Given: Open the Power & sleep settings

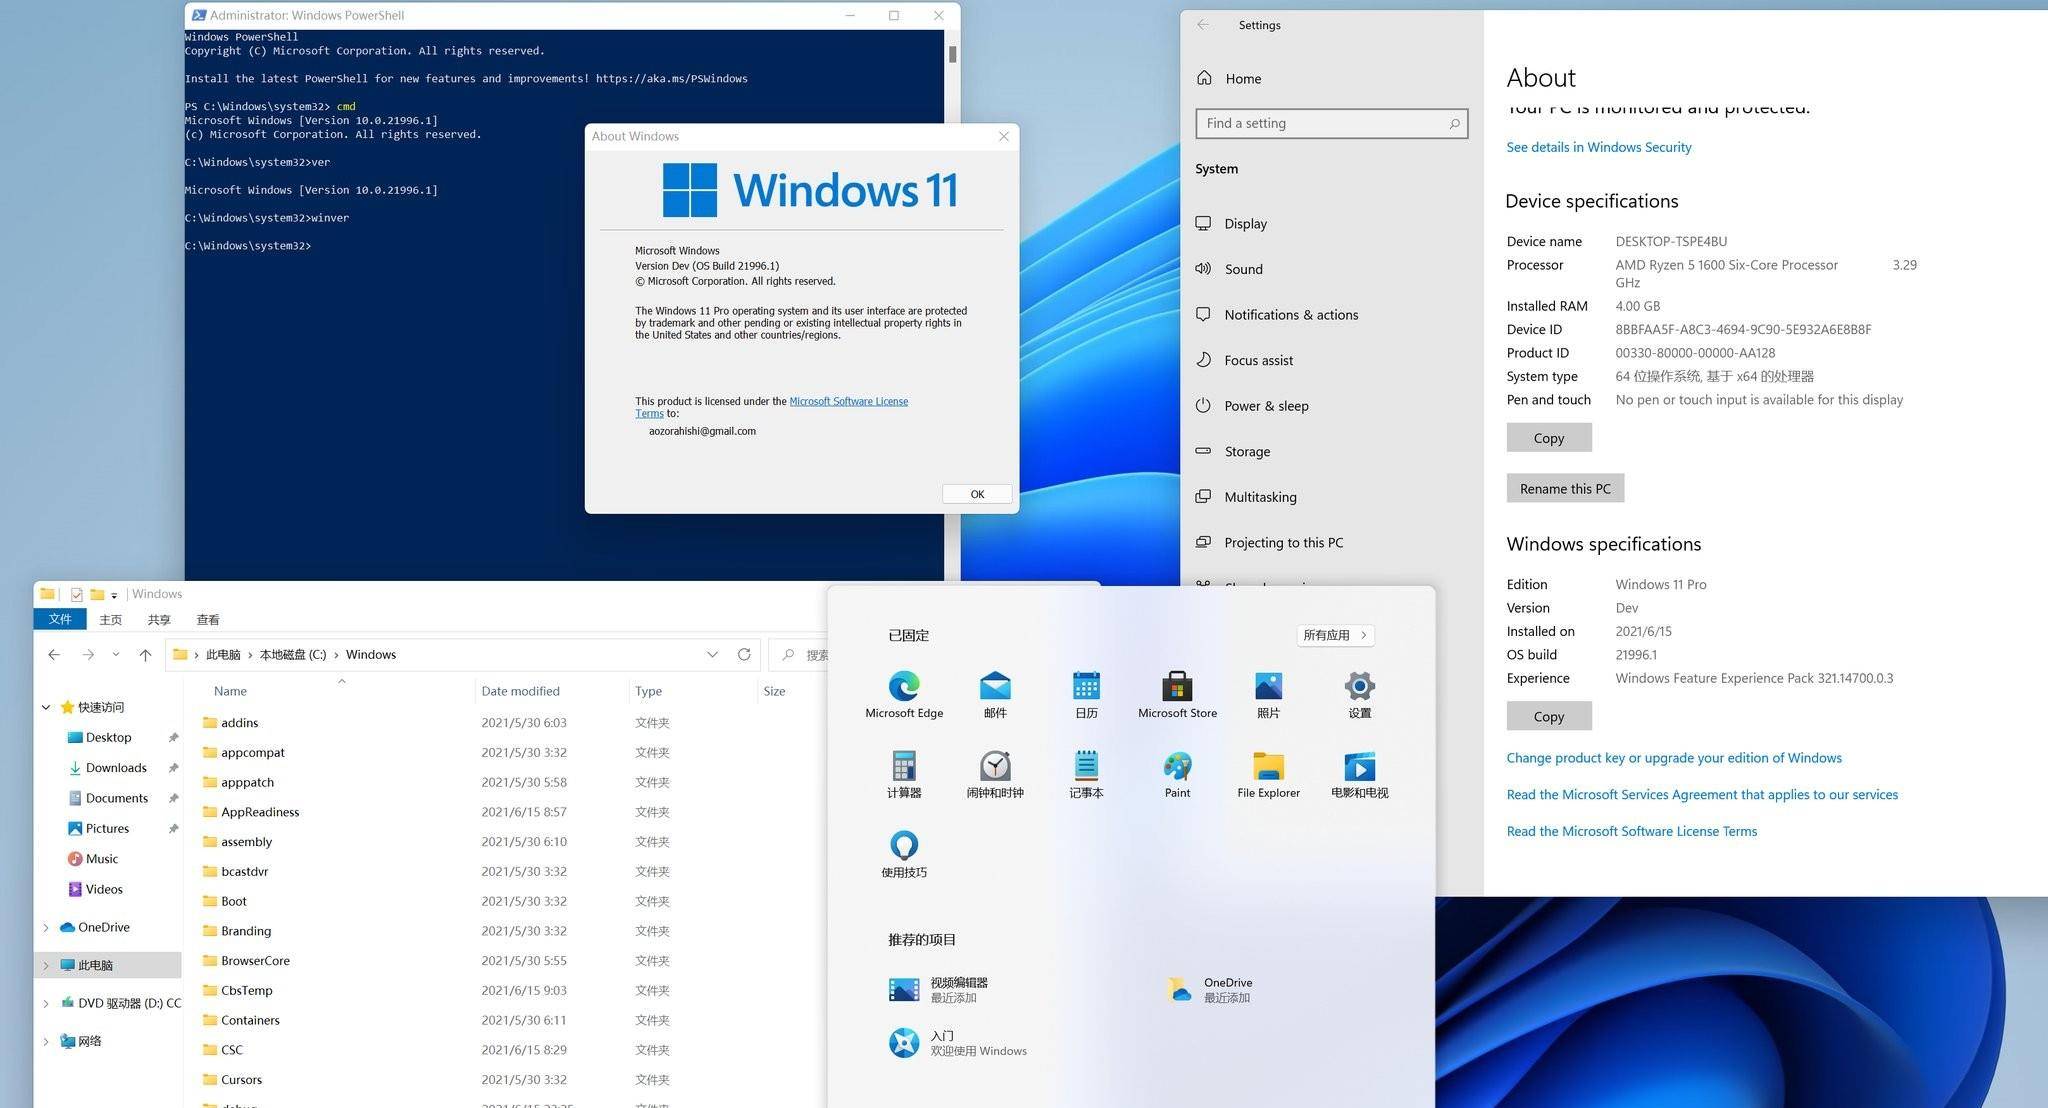Looking at the screenshot, I should [x=1265, y=405].
